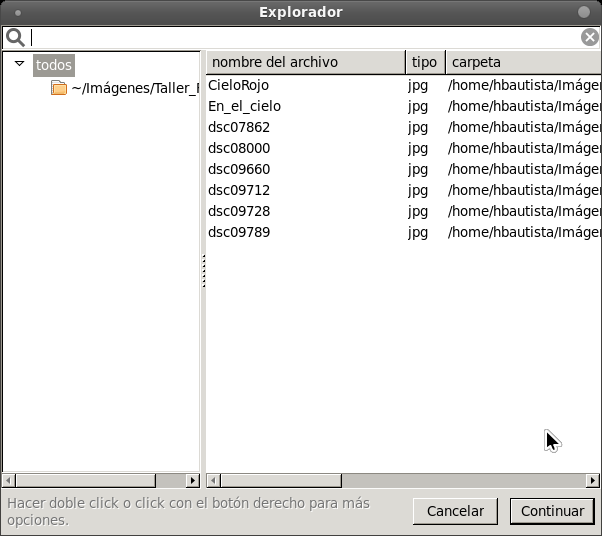
Task: Click the file list horizontal scrollbar thumb
Action: point(281,480)
